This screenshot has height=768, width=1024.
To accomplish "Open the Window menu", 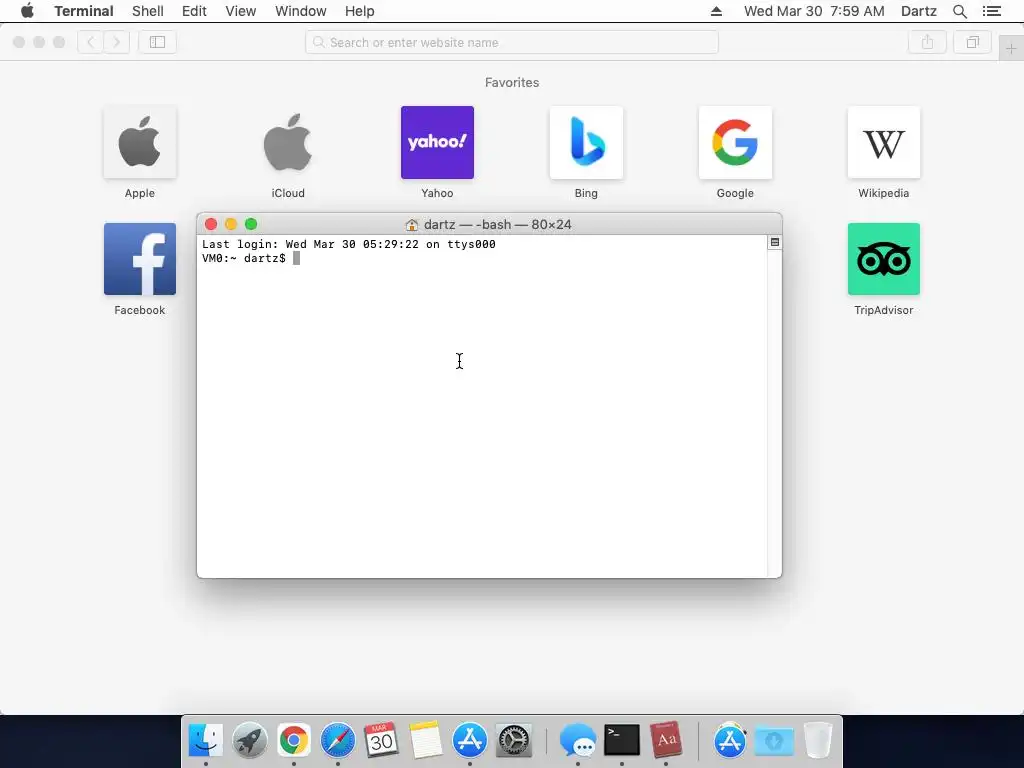I will 300,11.
